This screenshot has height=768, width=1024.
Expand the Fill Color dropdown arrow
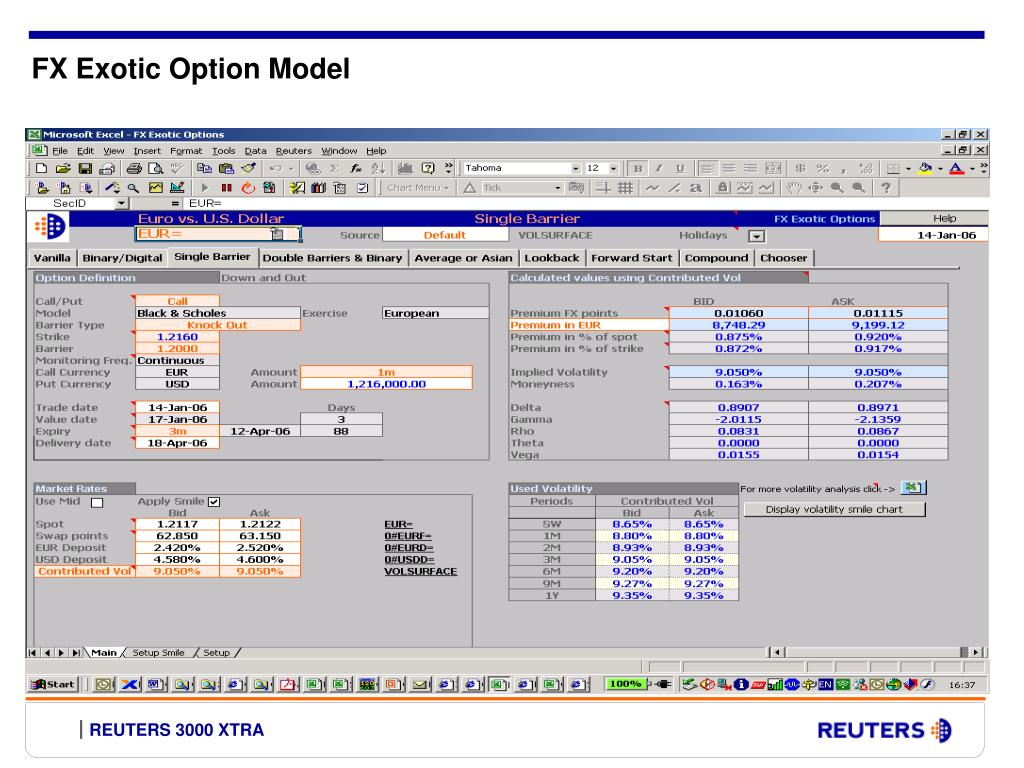click(940, 168)
